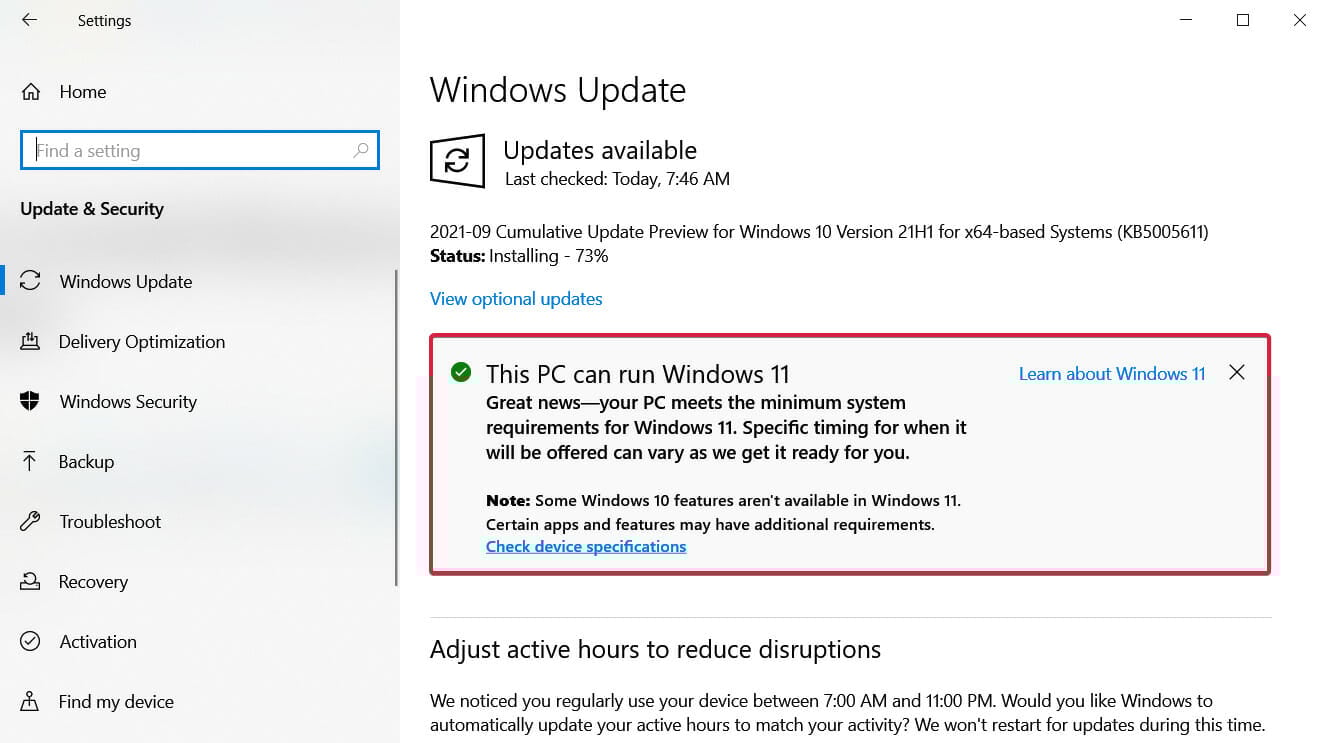The width and height of the screenshot is (1329, 743).
Task: Click the sidebar vertical scrollbar
Action: pos(397,430)
